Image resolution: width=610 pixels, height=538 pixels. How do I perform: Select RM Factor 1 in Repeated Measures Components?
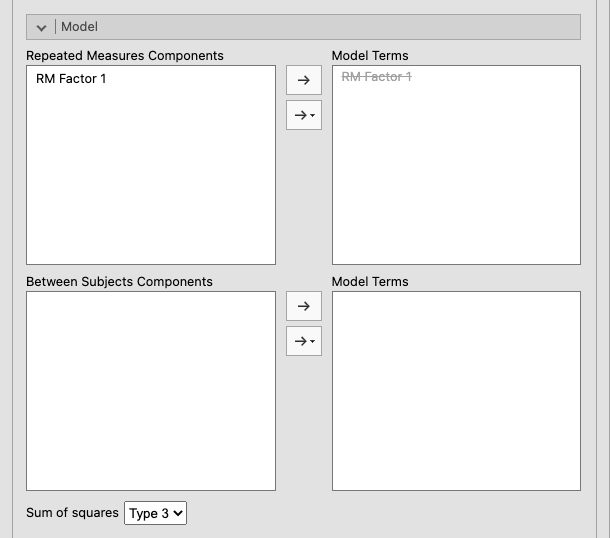click(x=71, y=78)
